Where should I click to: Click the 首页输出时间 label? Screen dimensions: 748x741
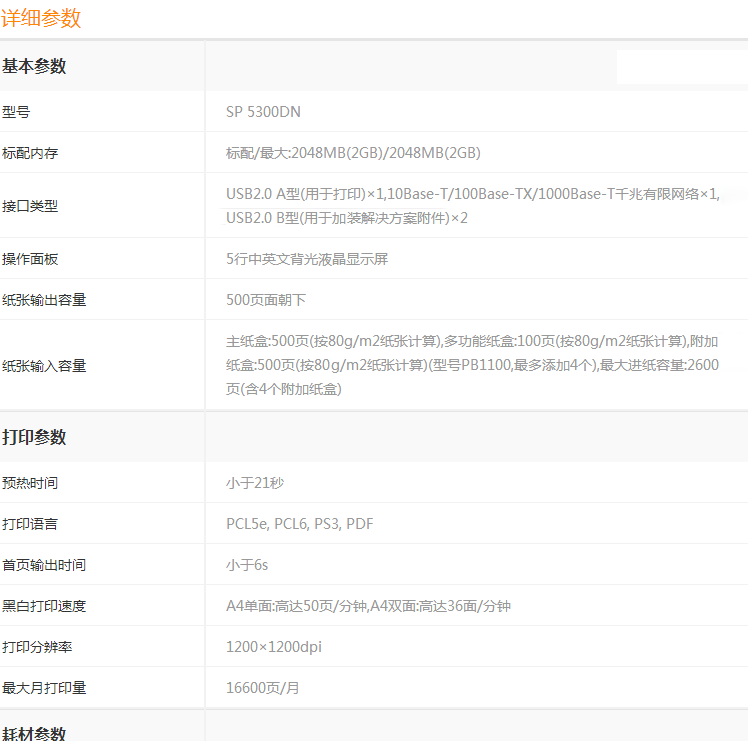(x=44, y=565)
